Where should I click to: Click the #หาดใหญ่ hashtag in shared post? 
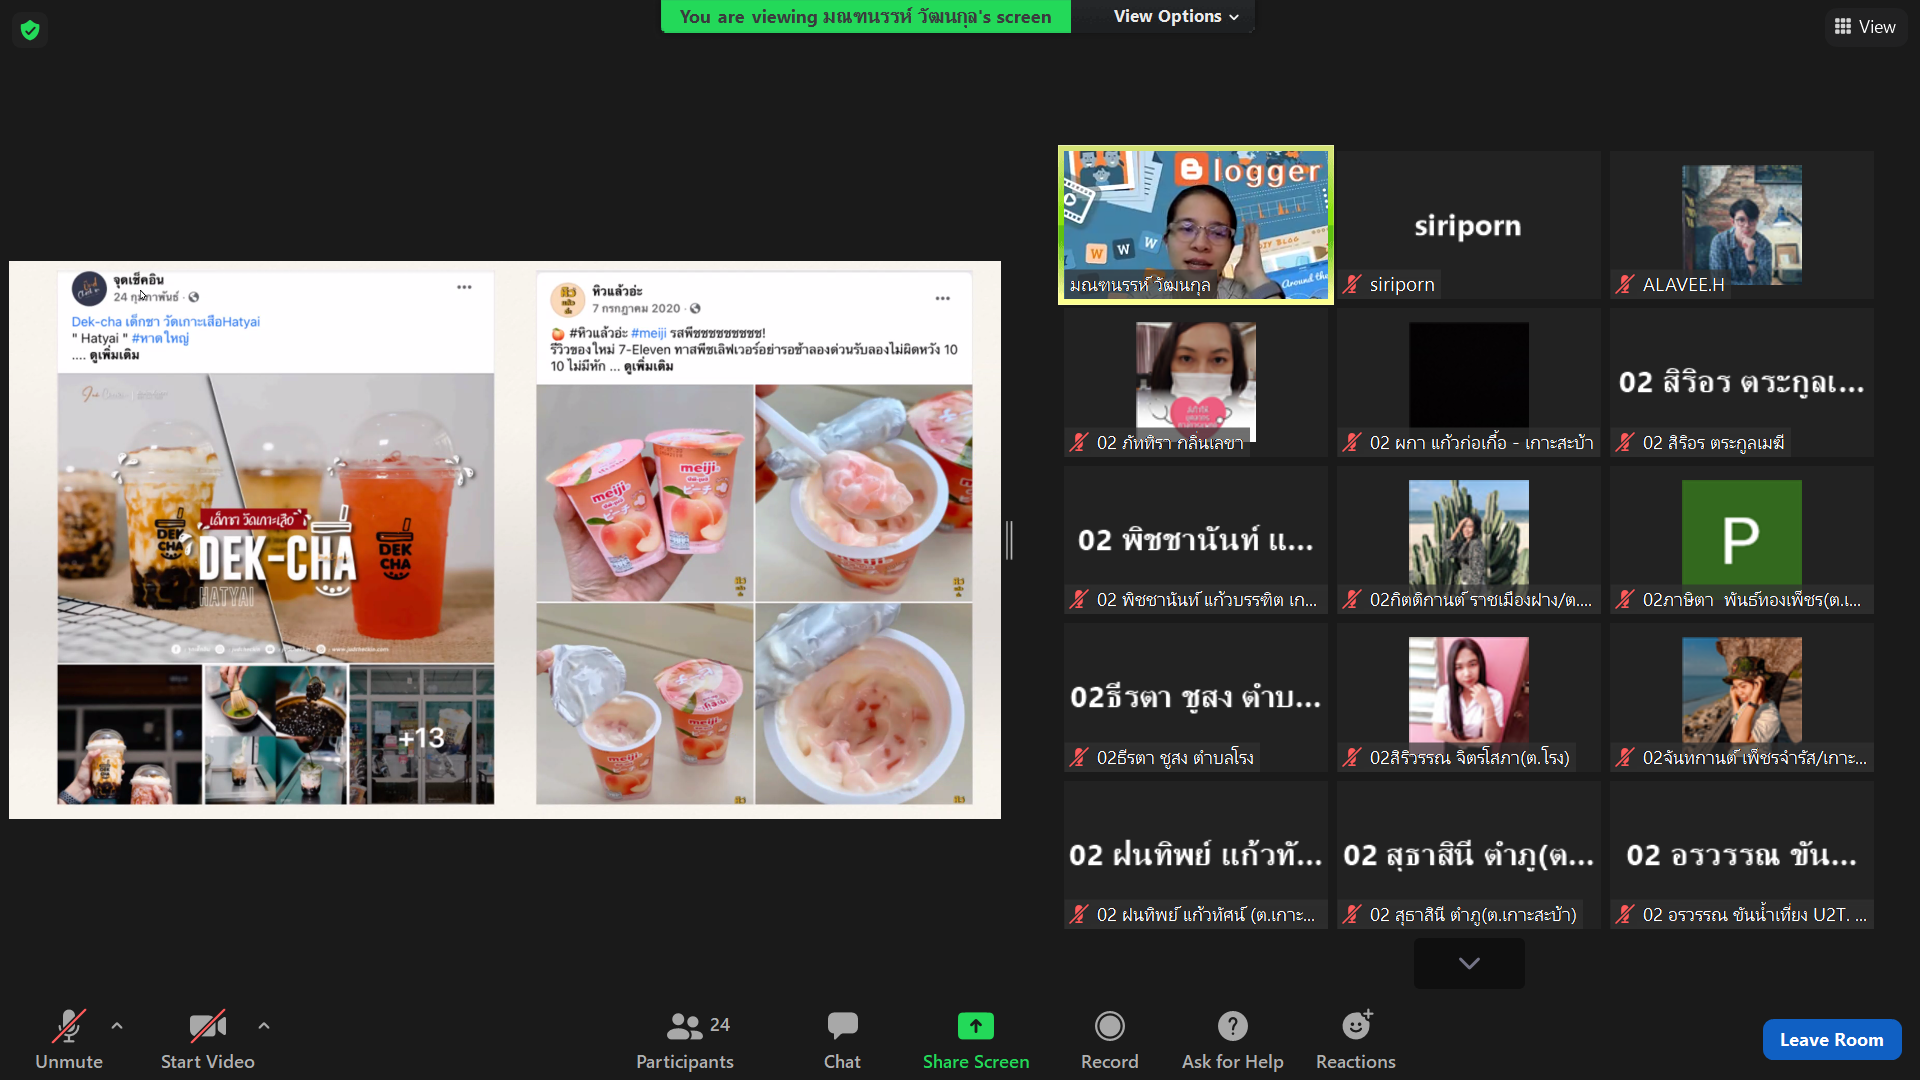160,338
